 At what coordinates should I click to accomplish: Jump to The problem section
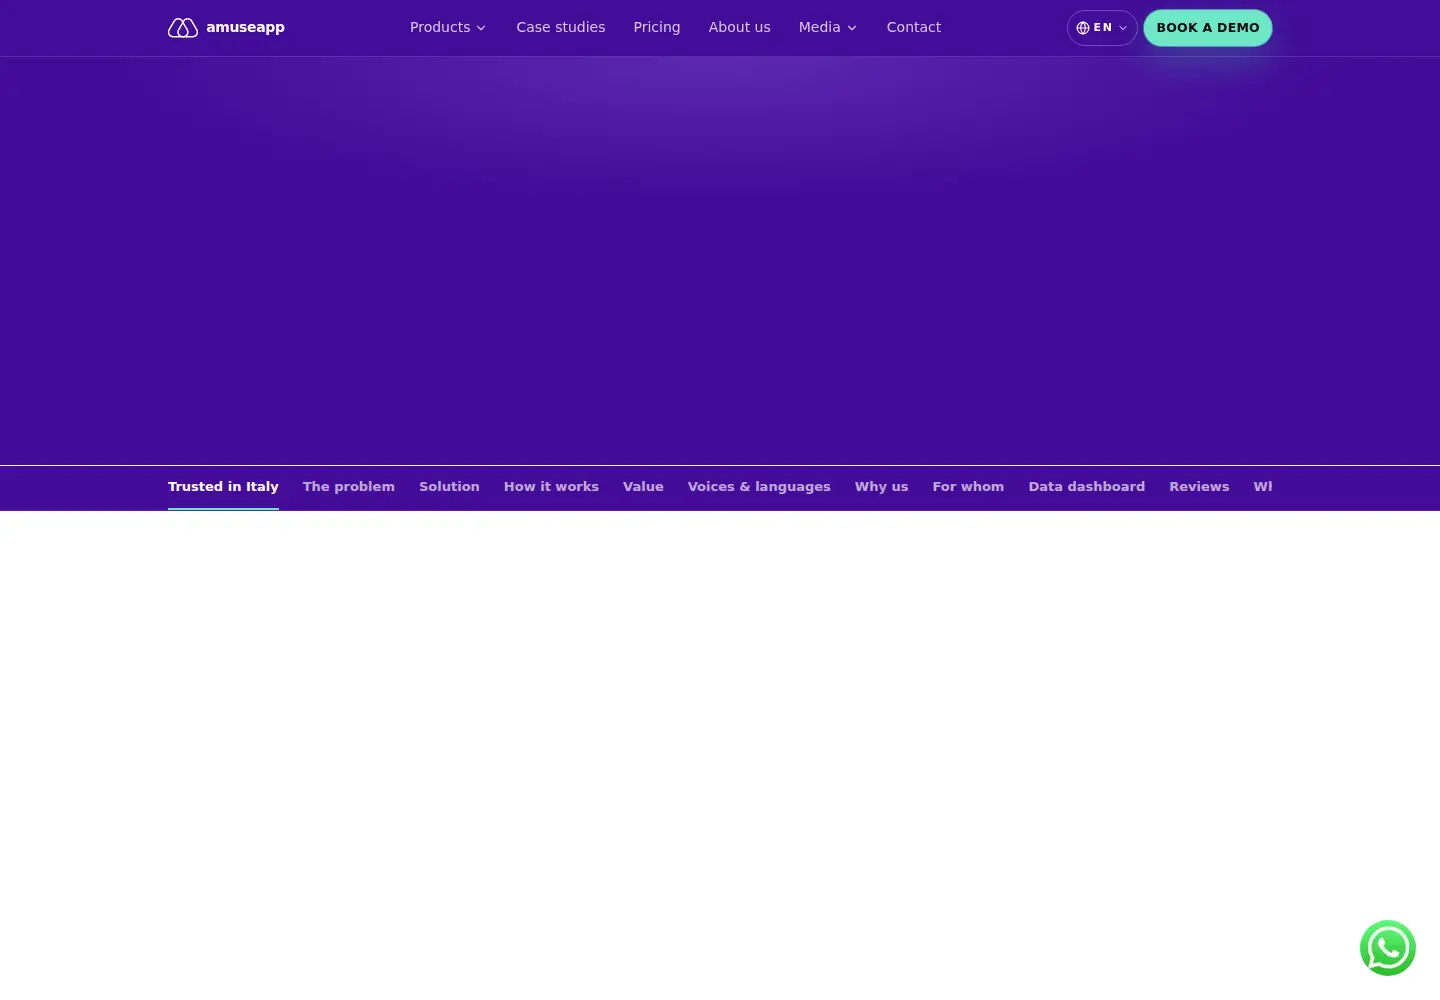349,487
